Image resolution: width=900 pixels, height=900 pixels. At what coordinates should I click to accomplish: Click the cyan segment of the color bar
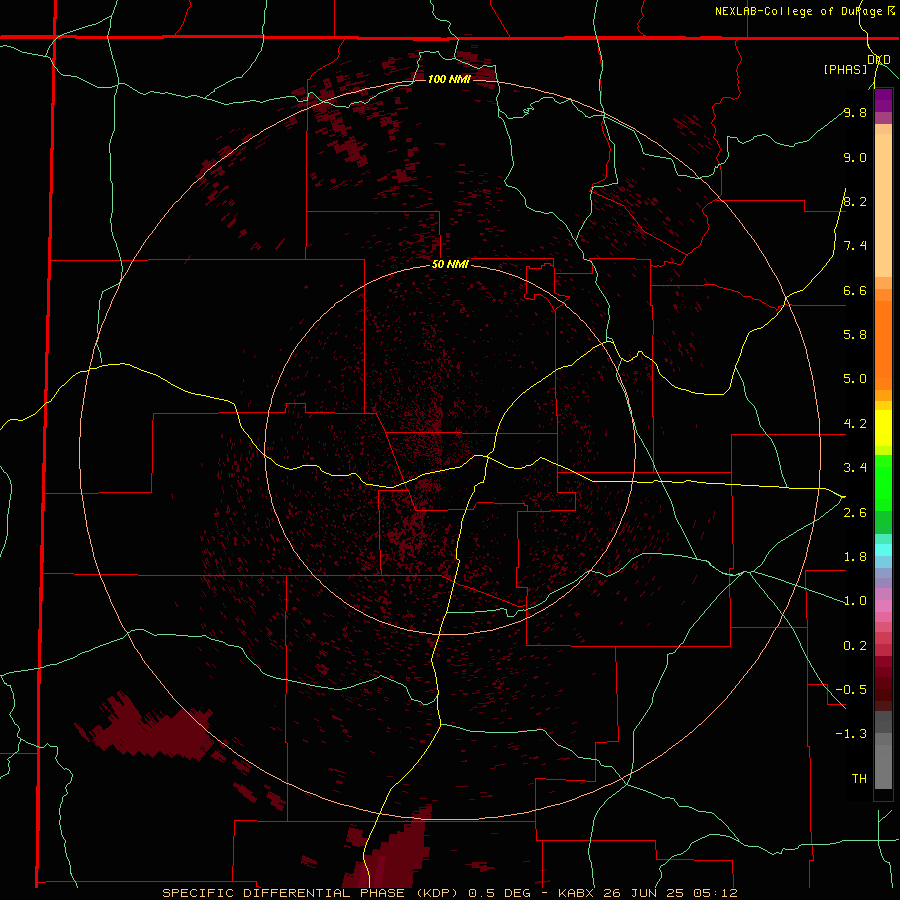pyautogui.click(x=883, y=550)
